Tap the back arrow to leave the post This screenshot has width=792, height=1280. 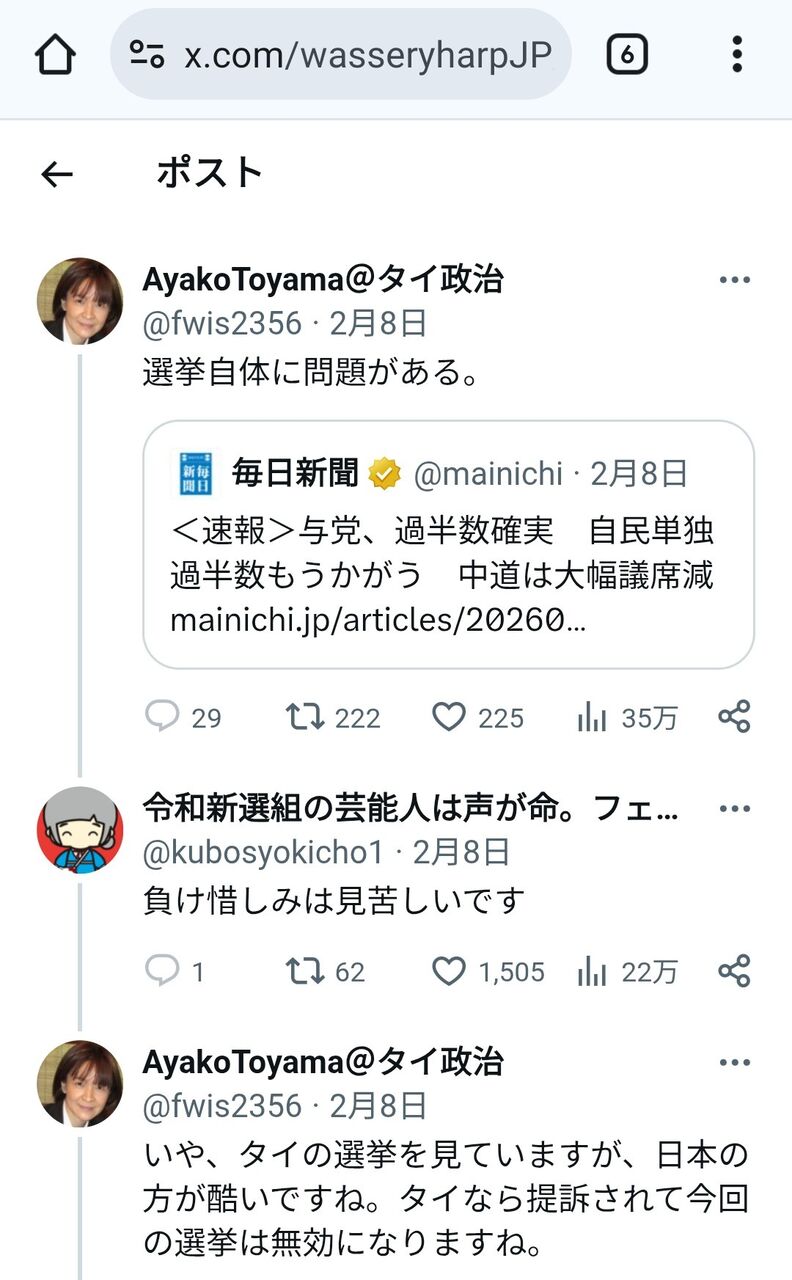(57, 174)
